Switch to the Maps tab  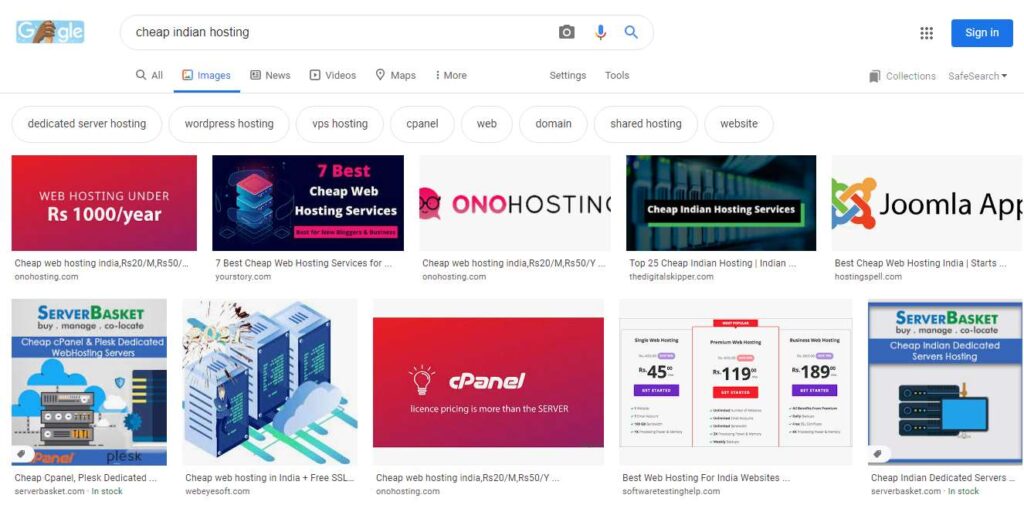tap(395, 75)
